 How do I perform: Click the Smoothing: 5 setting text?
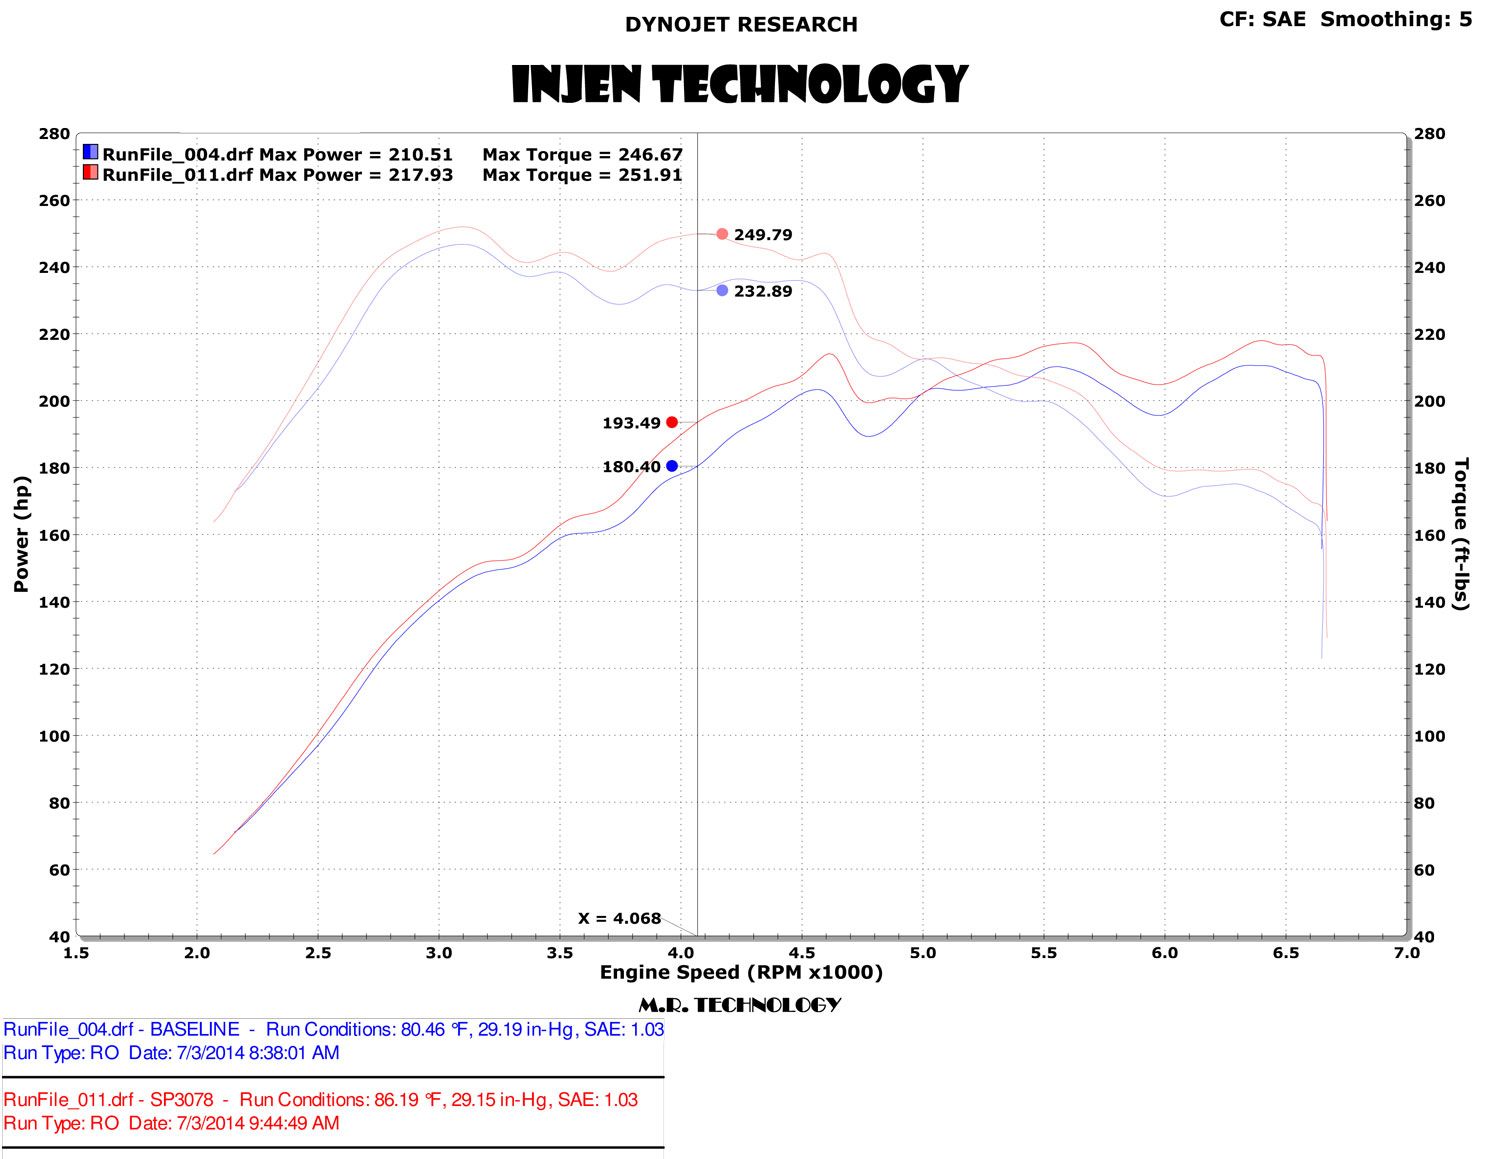point(1396,19)
